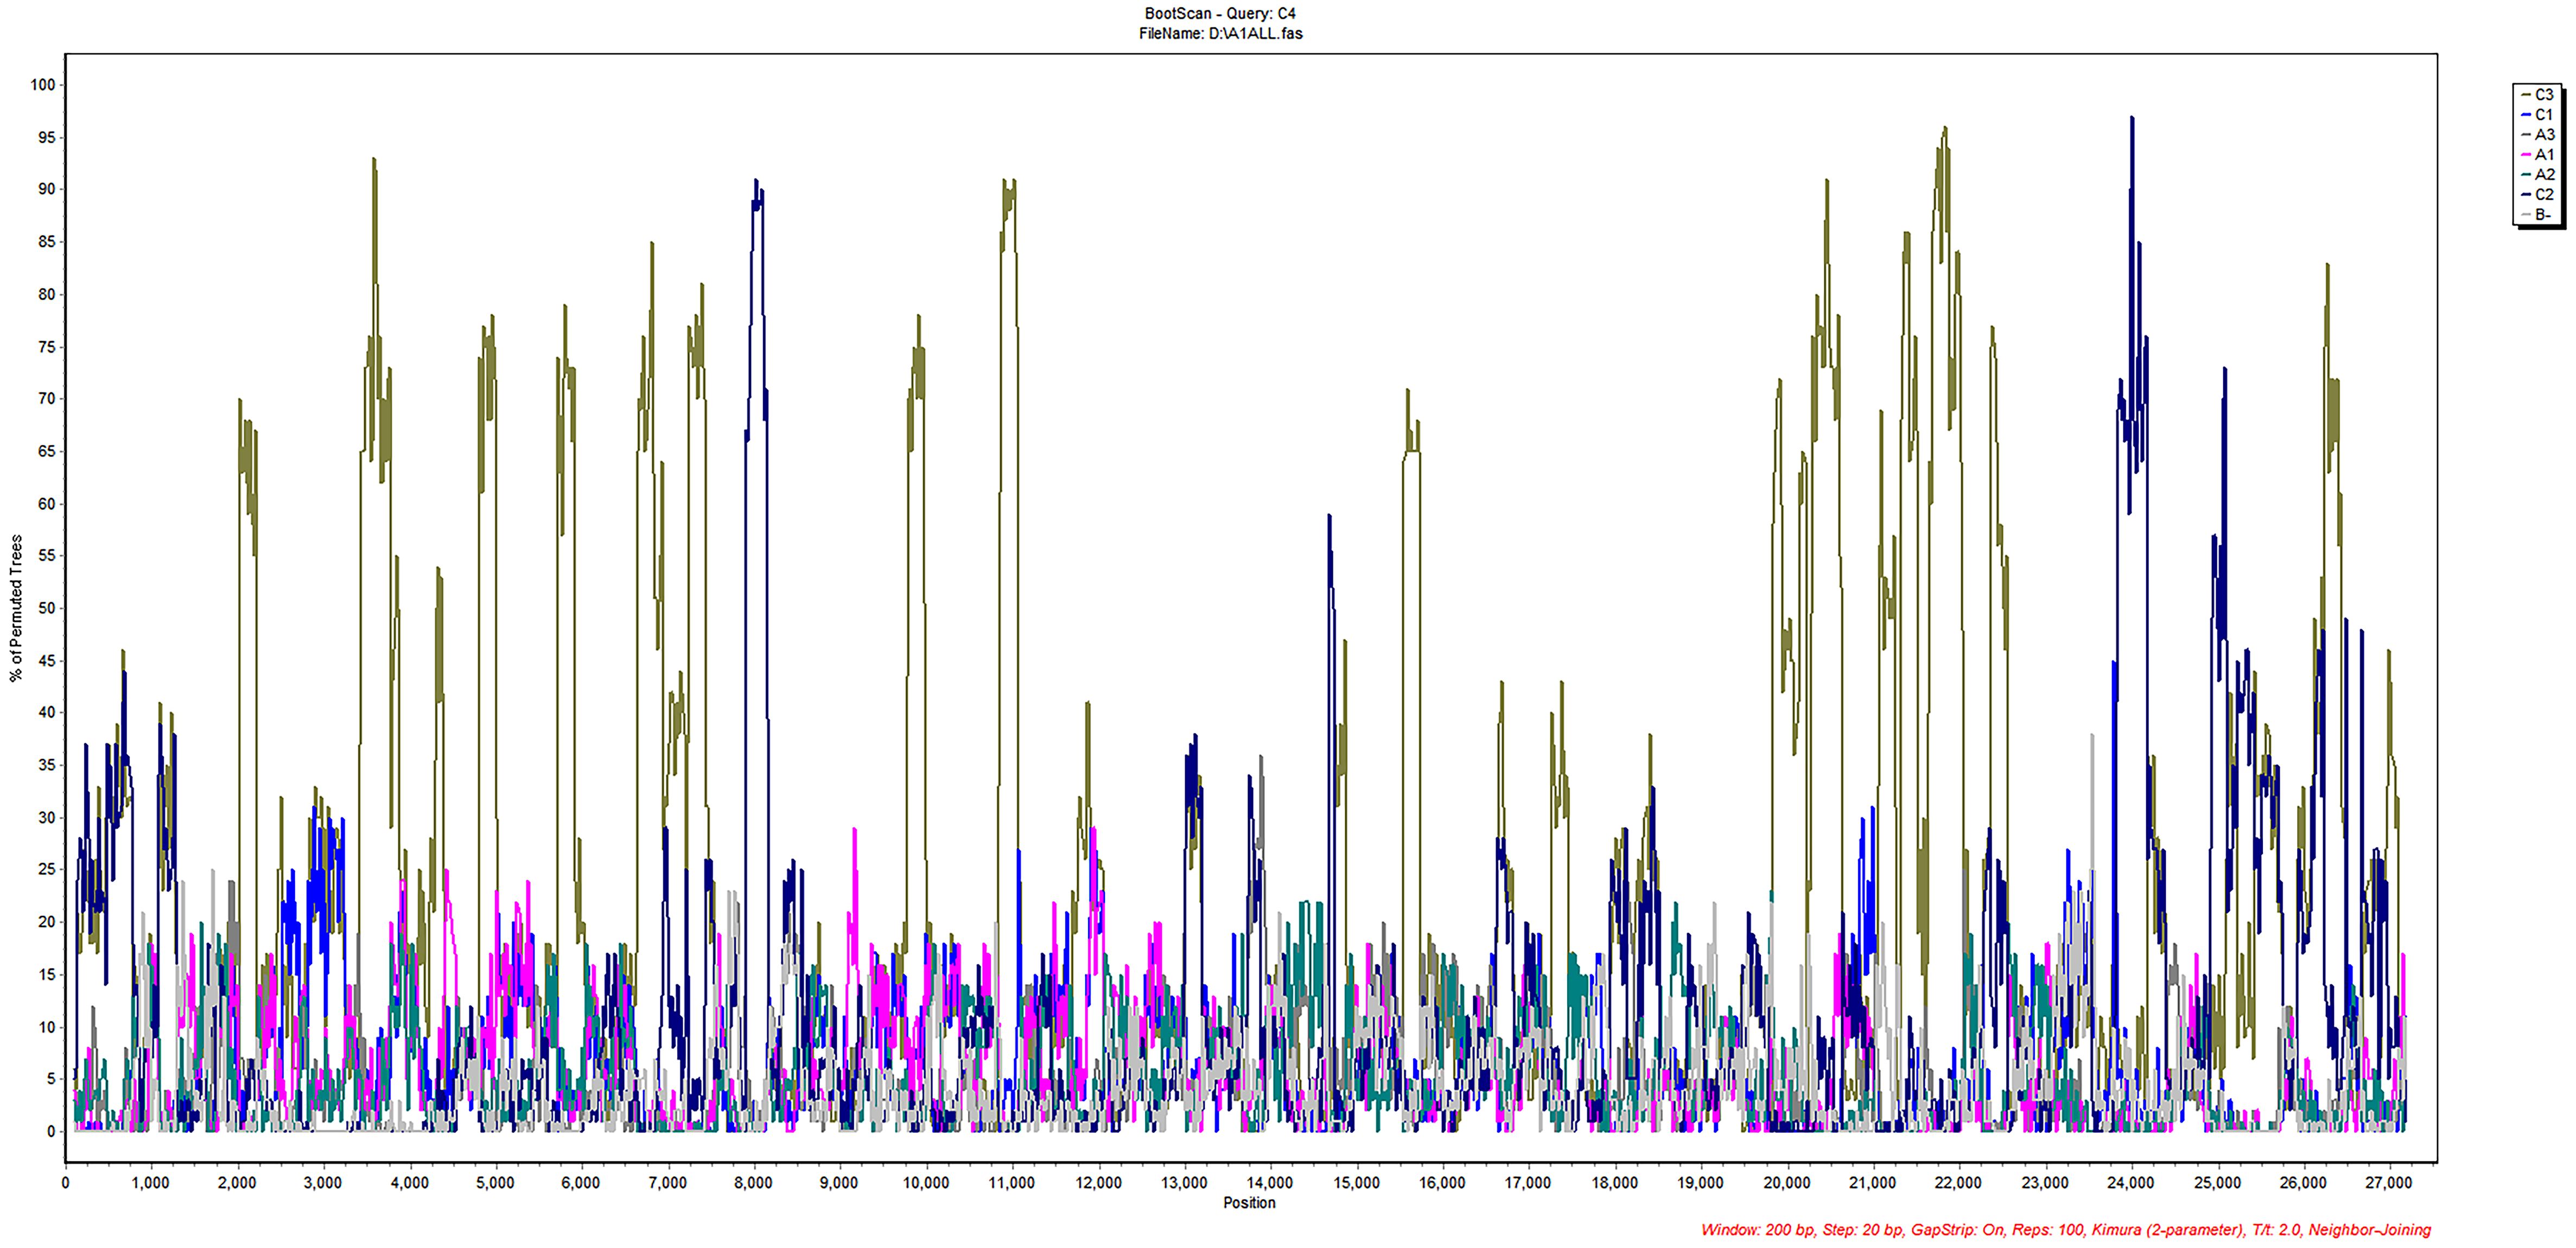Click the 11,000 tick on the position axis
Viewport: 2576px width, 1248px height.
tap(1012, 1183)
